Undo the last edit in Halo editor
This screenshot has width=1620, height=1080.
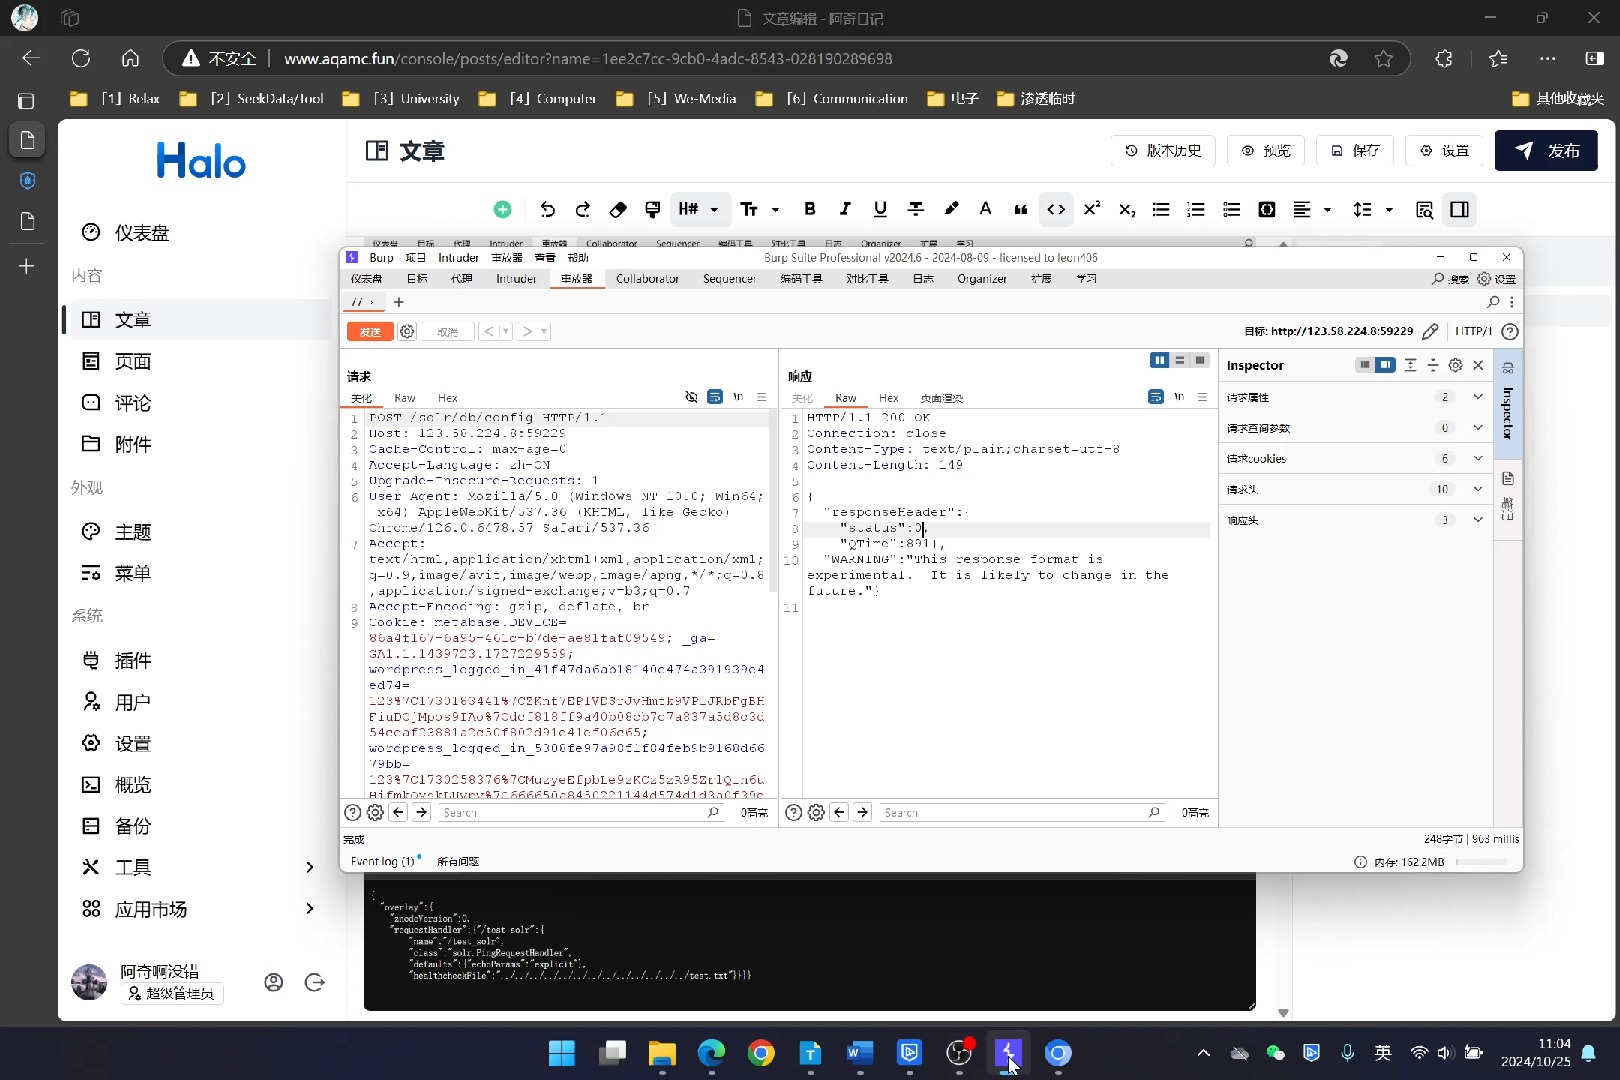point(547,209)
